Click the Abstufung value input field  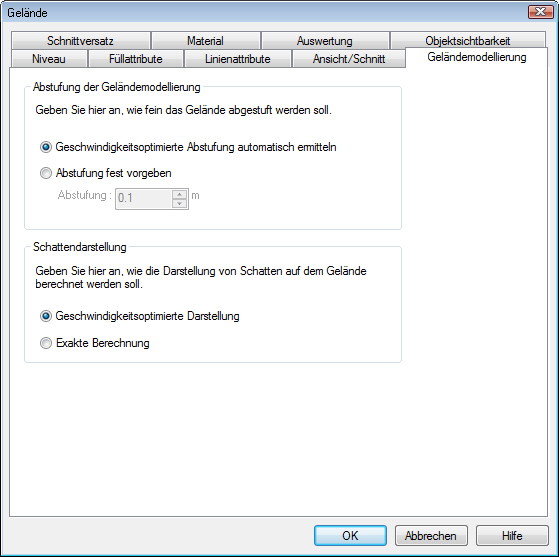coord(144,199)
